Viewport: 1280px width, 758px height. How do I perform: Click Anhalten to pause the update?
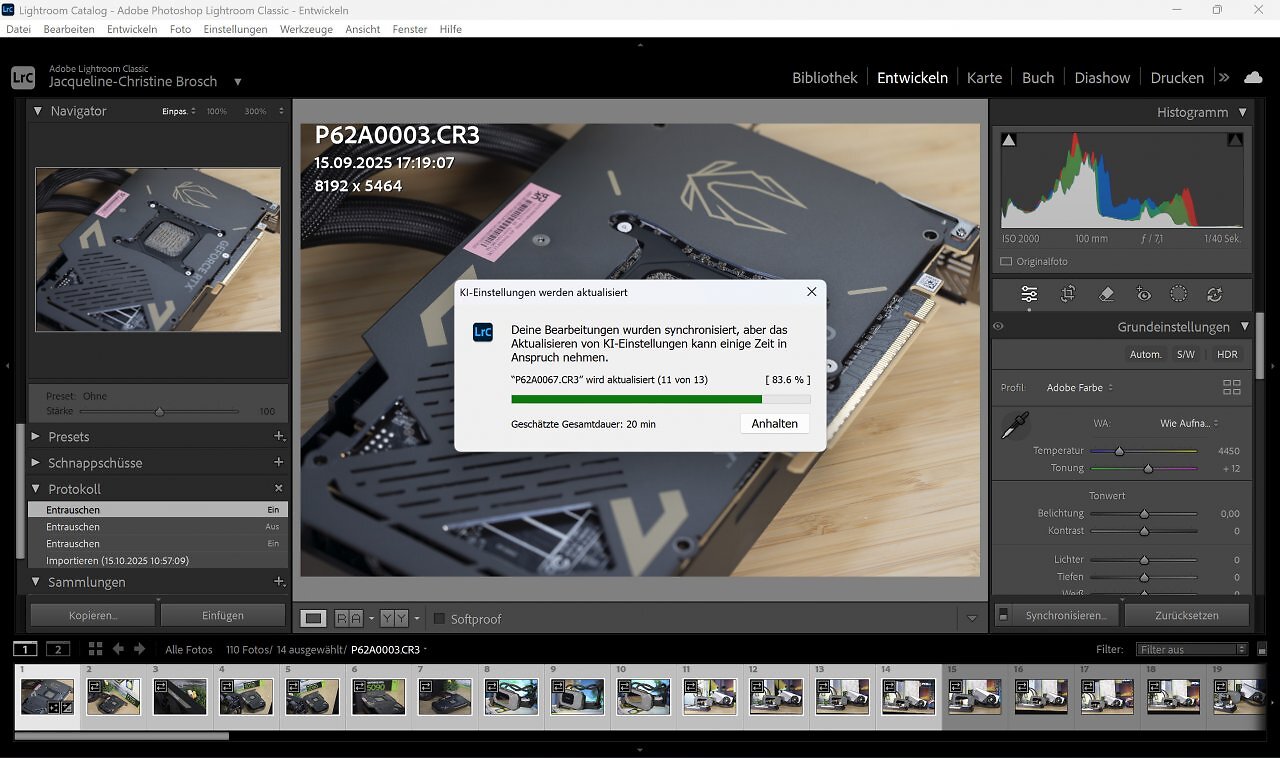(x=774, y=423)
